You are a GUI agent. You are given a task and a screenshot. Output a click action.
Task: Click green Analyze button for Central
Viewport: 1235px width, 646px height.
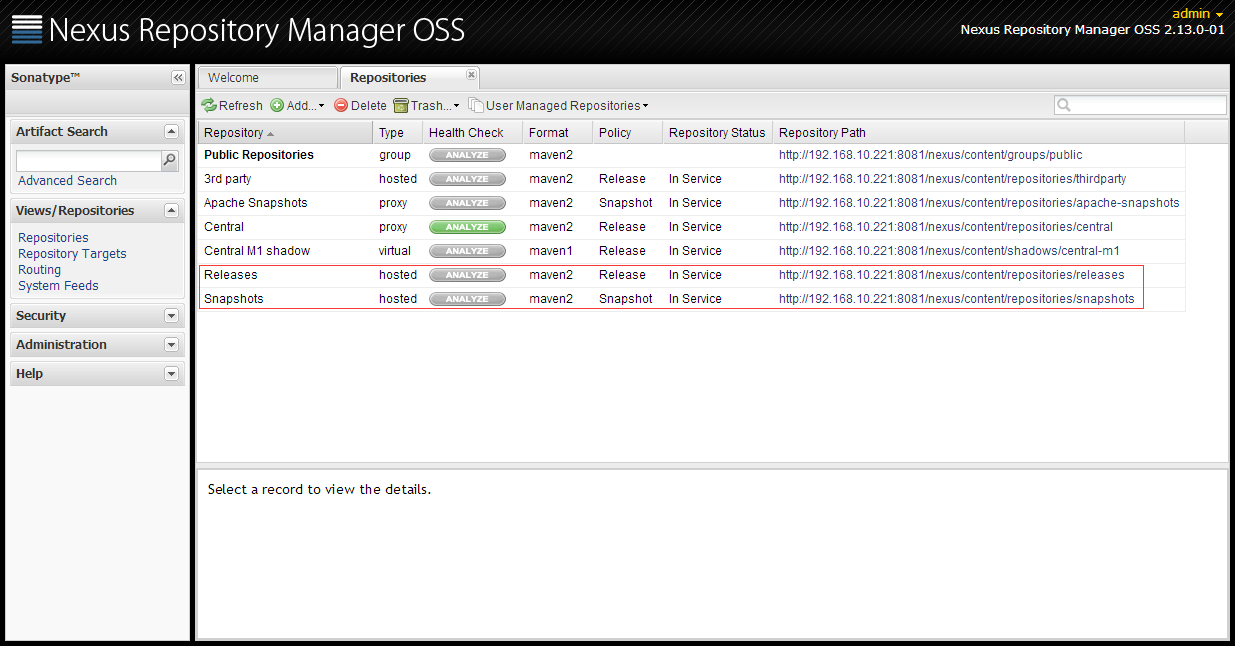[x=467, y=227]
